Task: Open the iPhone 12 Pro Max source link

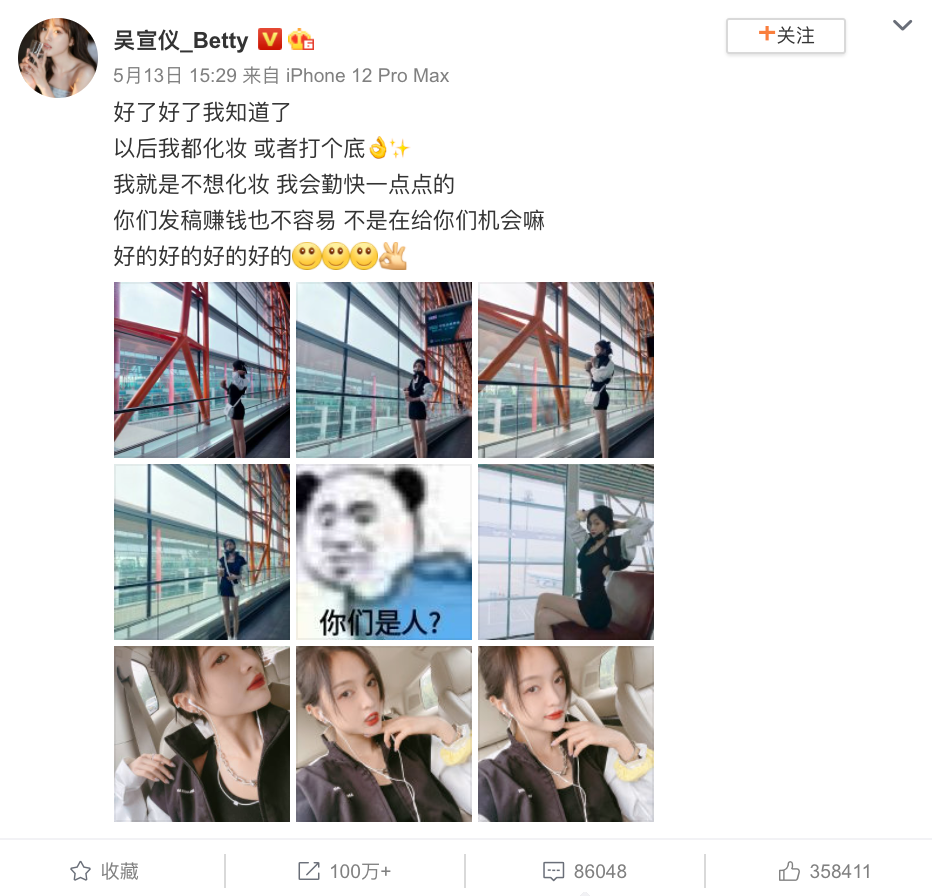Action: 367,76
